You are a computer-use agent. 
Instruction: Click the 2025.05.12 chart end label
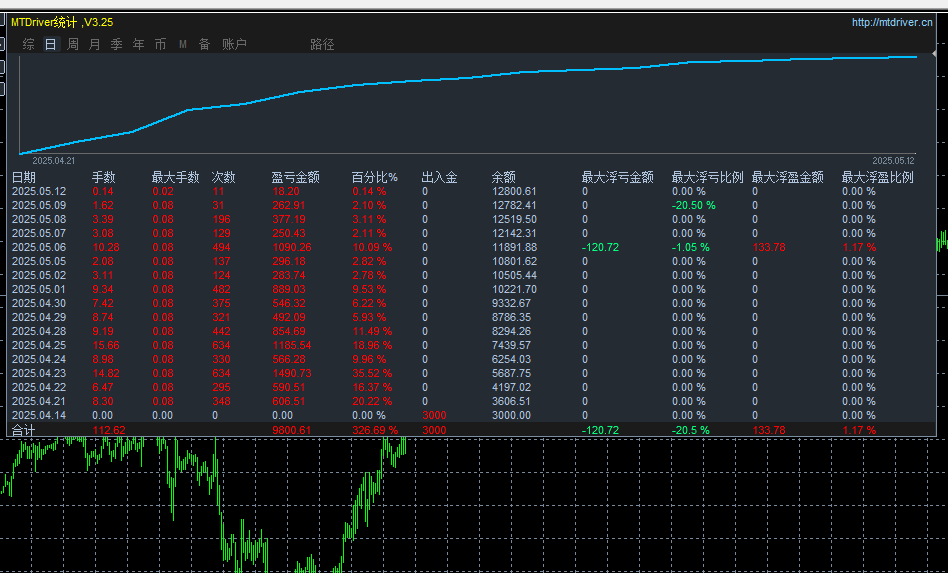tap(894, 161)
